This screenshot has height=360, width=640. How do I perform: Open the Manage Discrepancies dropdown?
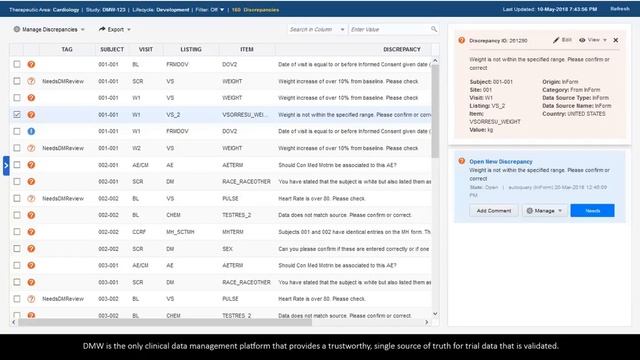(x=82, y=29)
